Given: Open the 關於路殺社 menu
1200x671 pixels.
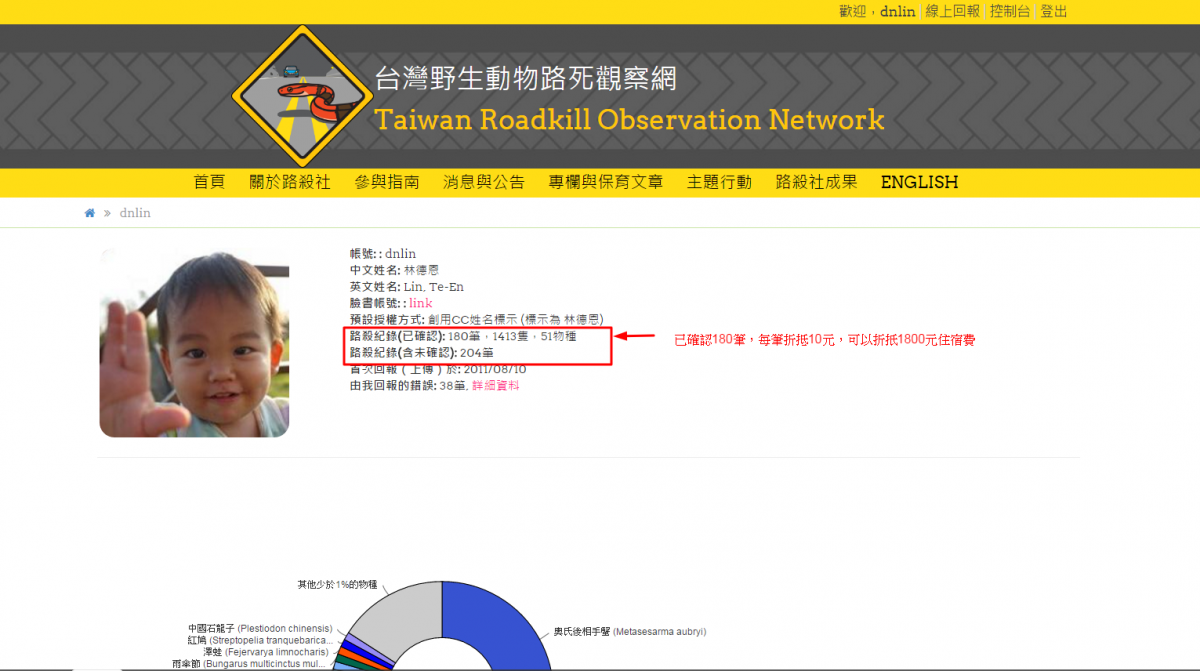Looking at the screenshot, I should click(x=290, y=182).
